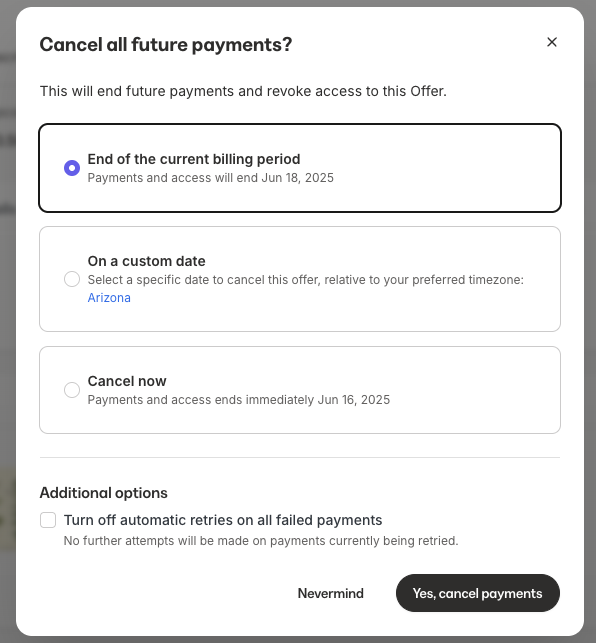Choose the On a custom date radio button

pos(72,279)
